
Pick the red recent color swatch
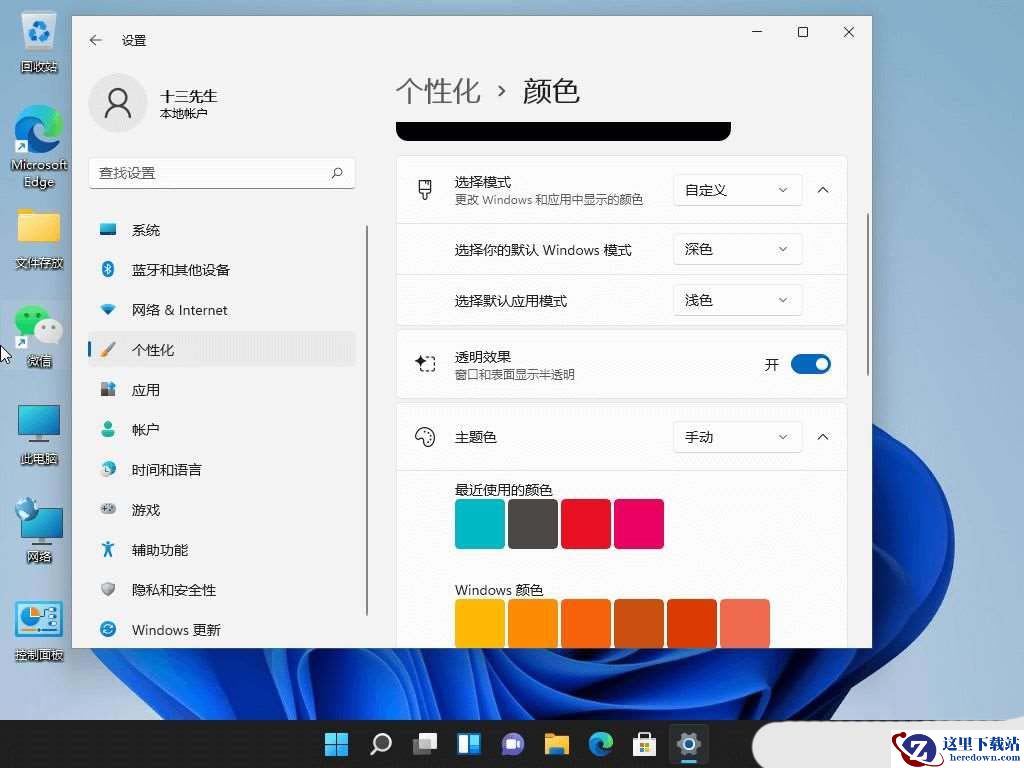tap(586, 524)
